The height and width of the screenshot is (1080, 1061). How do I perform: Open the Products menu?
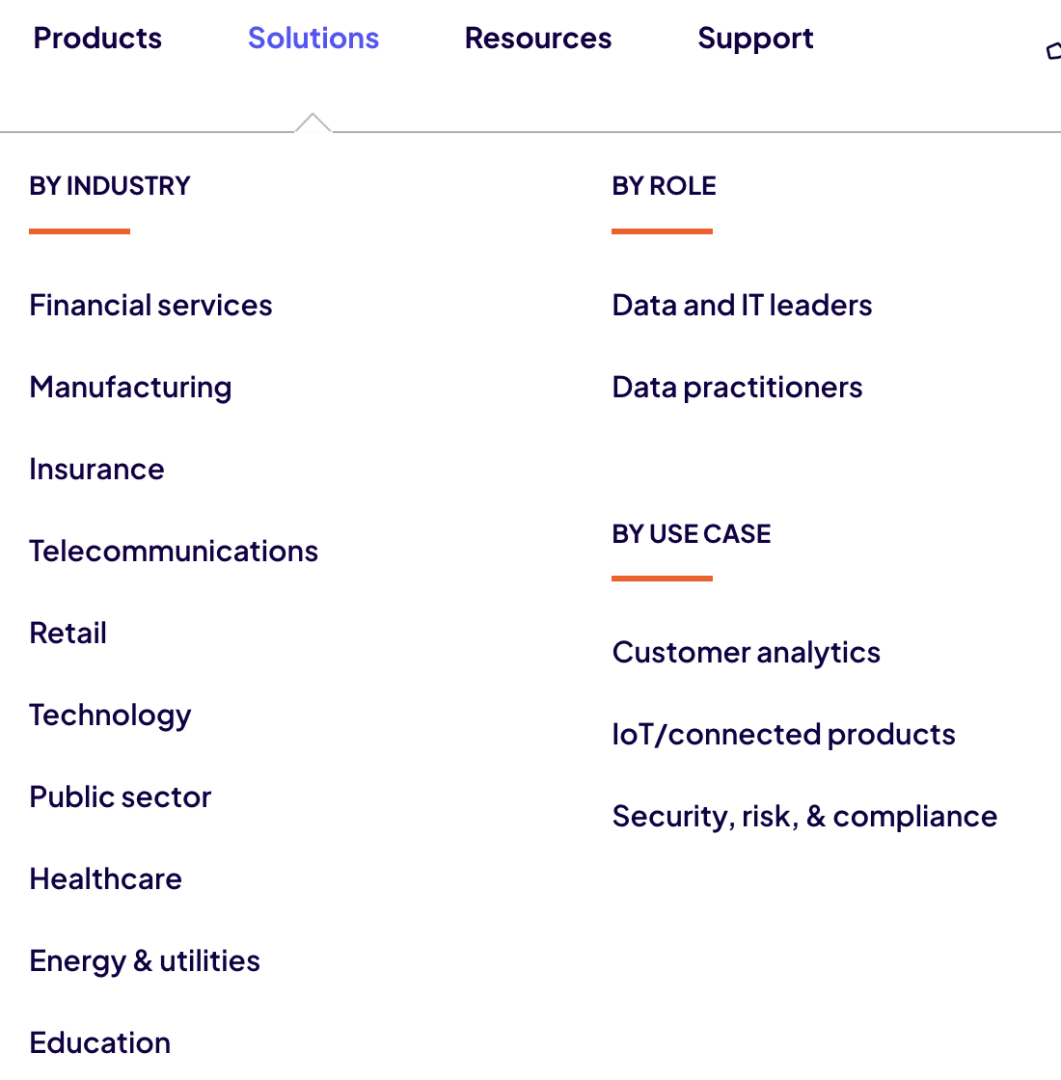coord(97,38)
